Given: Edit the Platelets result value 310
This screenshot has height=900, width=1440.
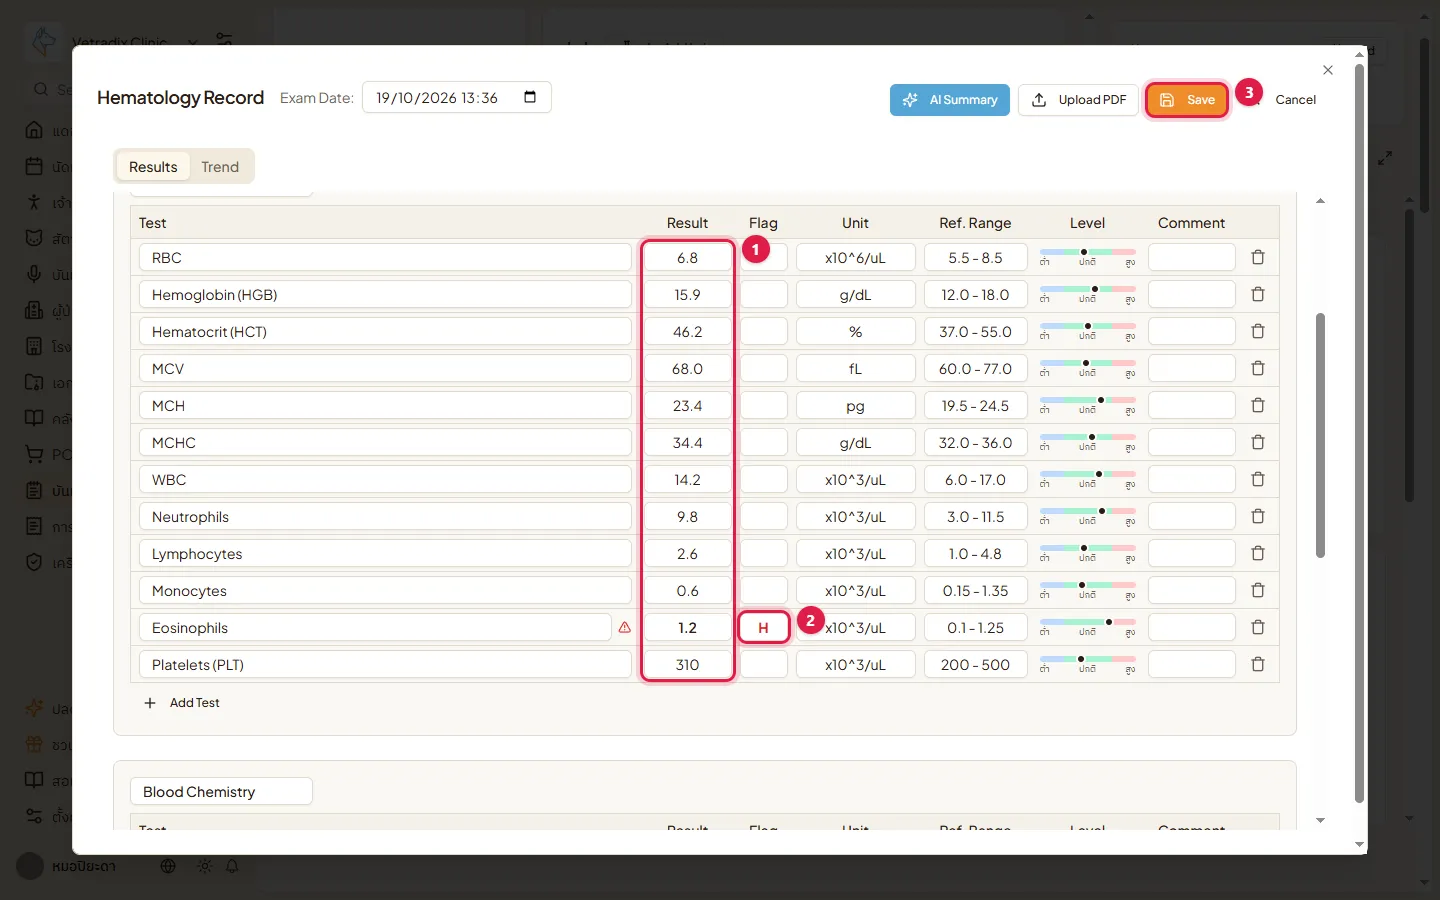Looking at the screenshot, I should pos(688,664).
